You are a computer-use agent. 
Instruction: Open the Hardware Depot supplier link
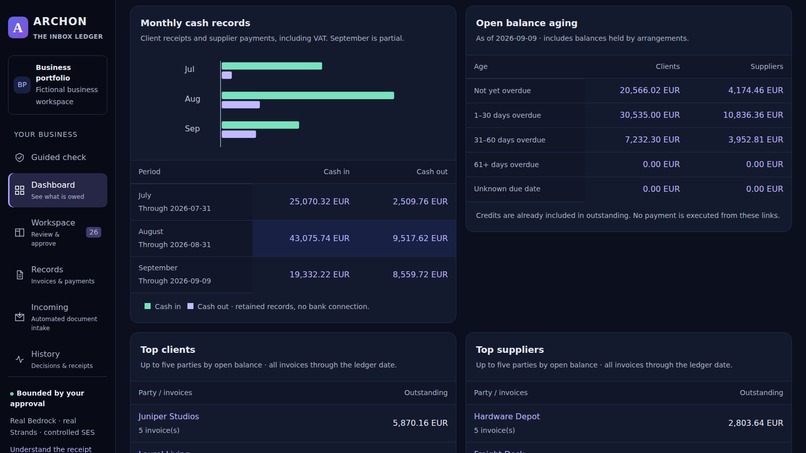[507, 416]
